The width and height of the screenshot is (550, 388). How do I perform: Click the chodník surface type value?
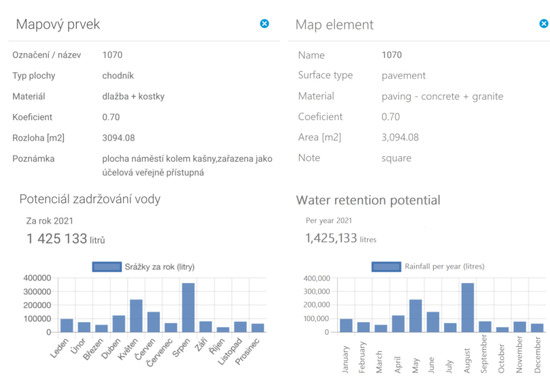[x=118, y=75]
